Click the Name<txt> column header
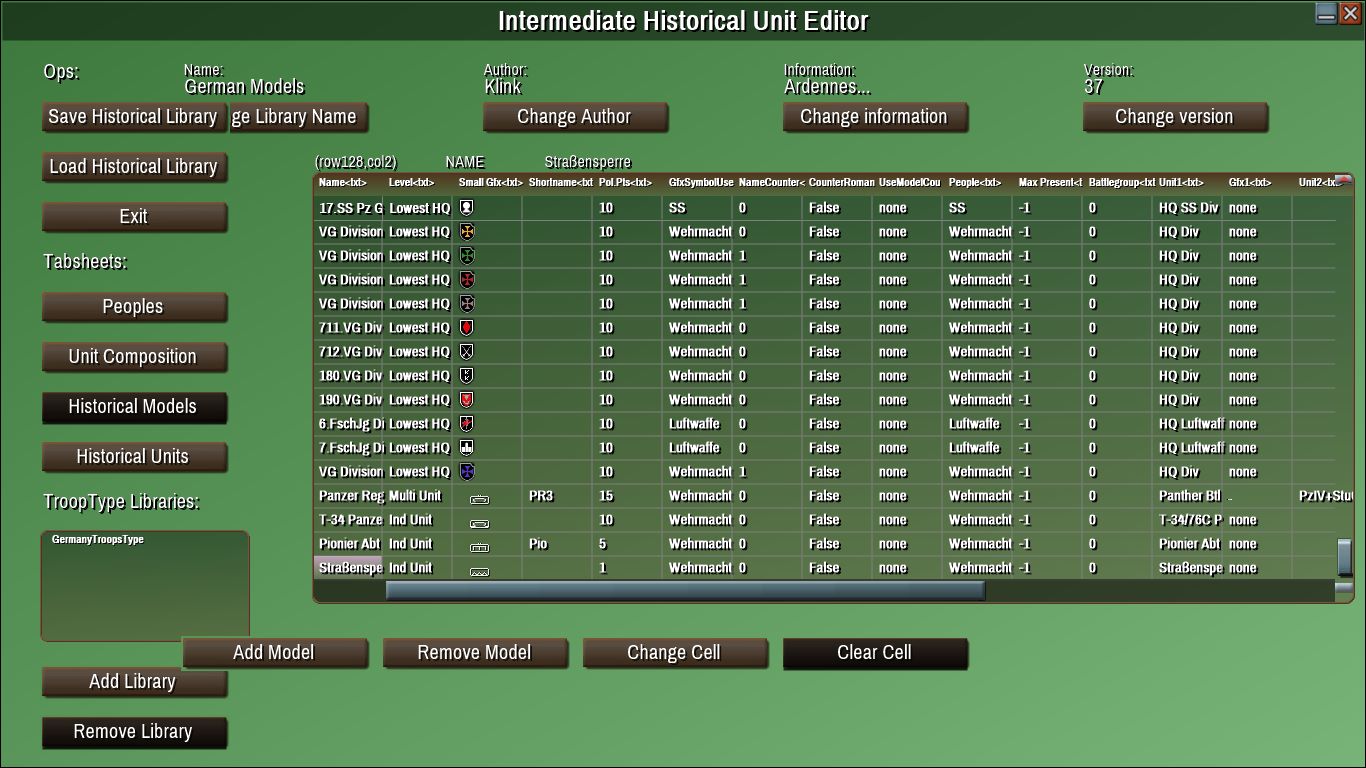The image size is (1366, 768). (343, 183)
